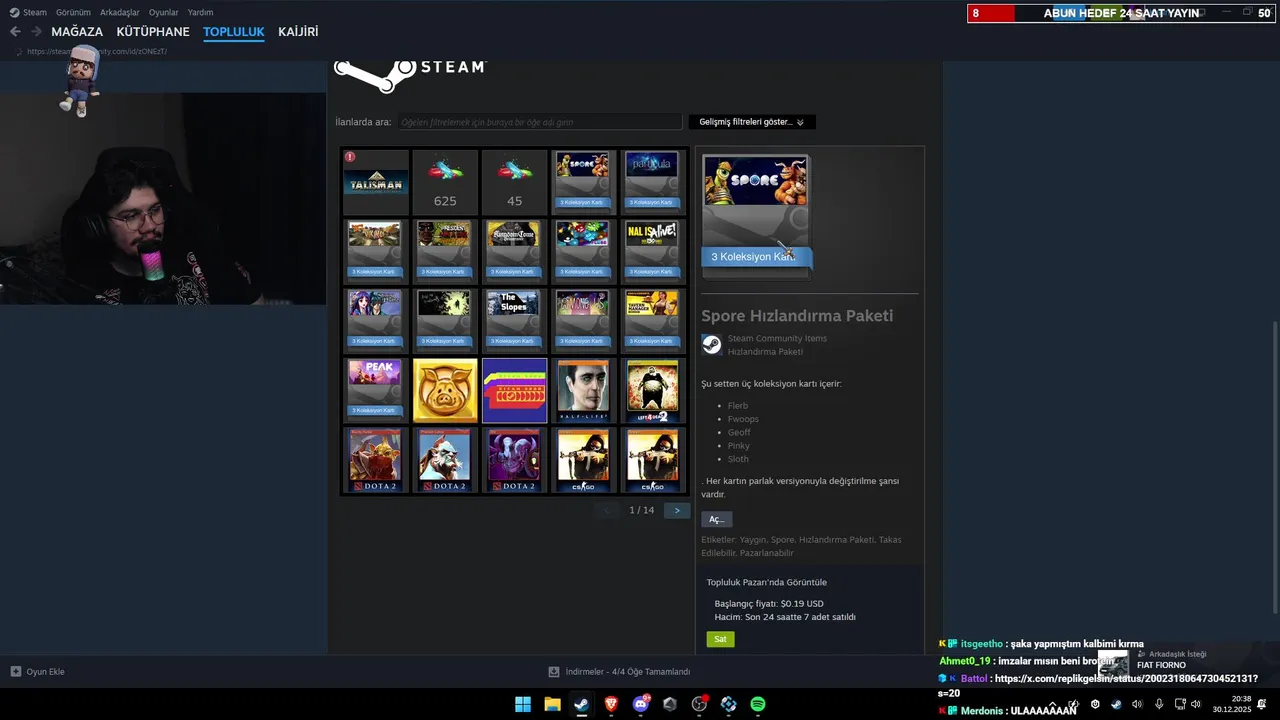Click the green Sat button
1280x720 pixels.
720,639
